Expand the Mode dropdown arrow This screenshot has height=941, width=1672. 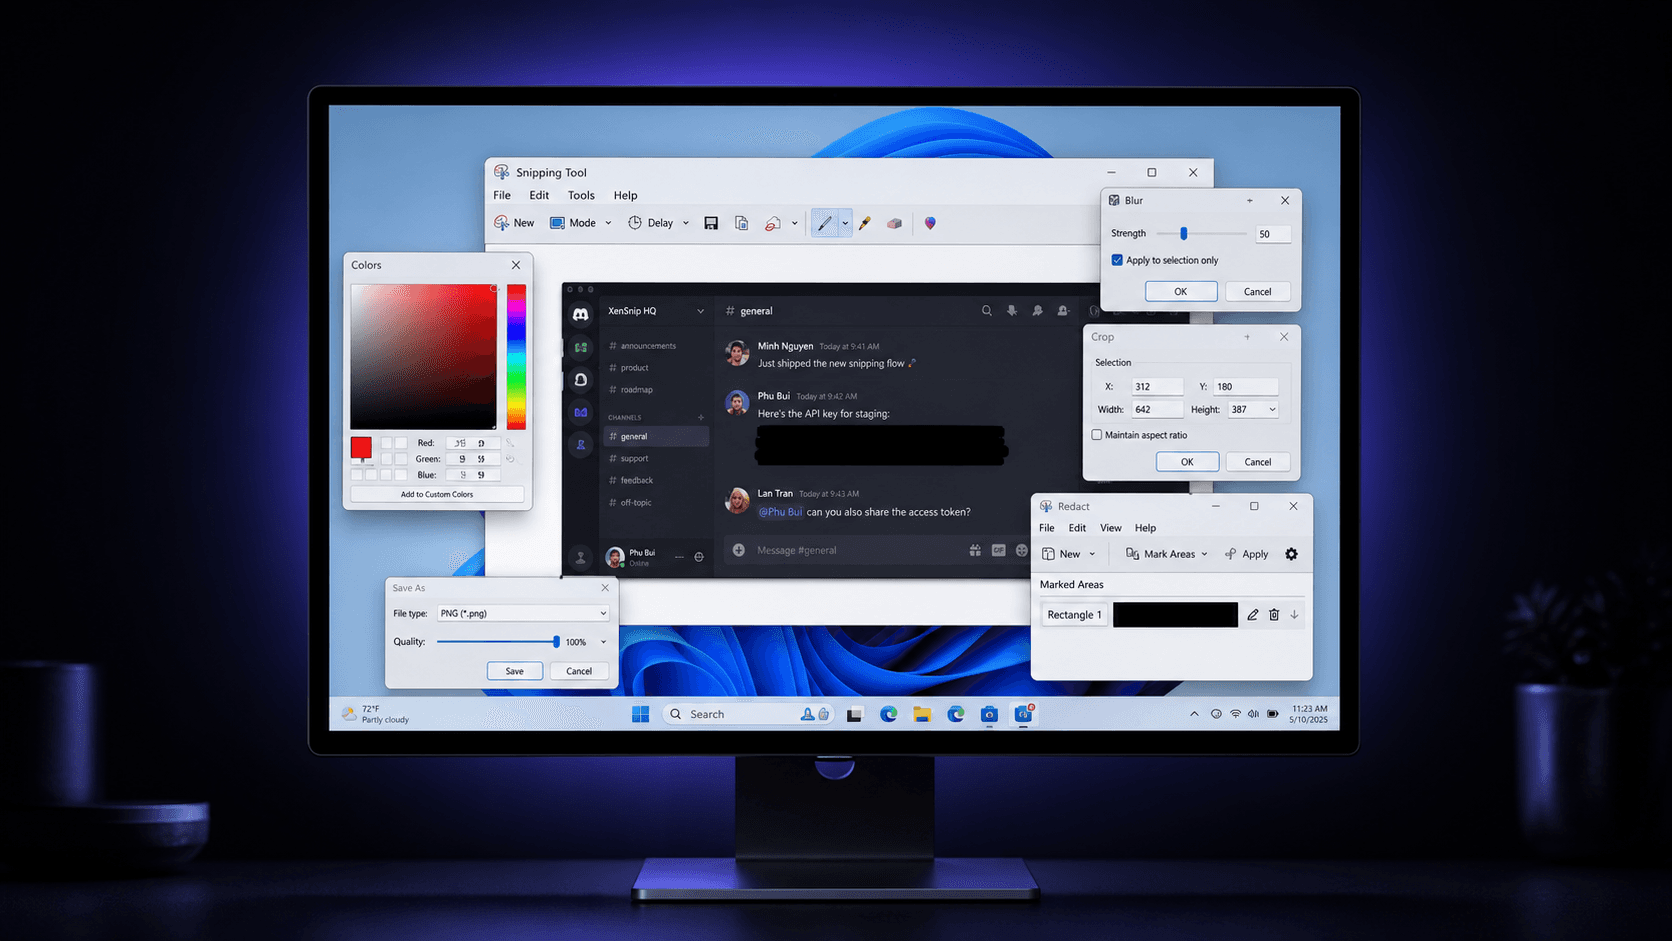(x=608, y=223)
